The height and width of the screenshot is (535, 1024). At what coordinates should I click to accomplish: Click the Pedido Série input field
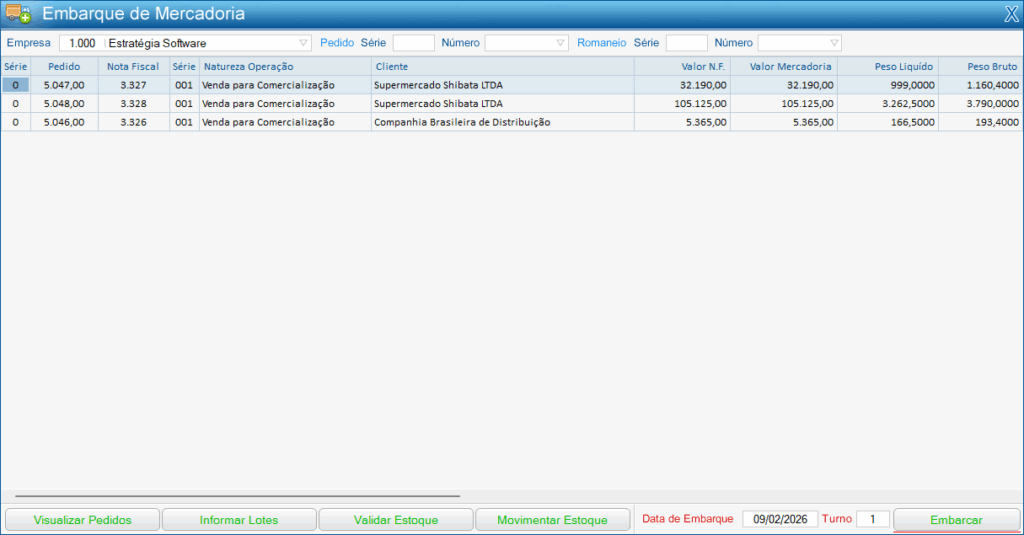pos(413,43)
